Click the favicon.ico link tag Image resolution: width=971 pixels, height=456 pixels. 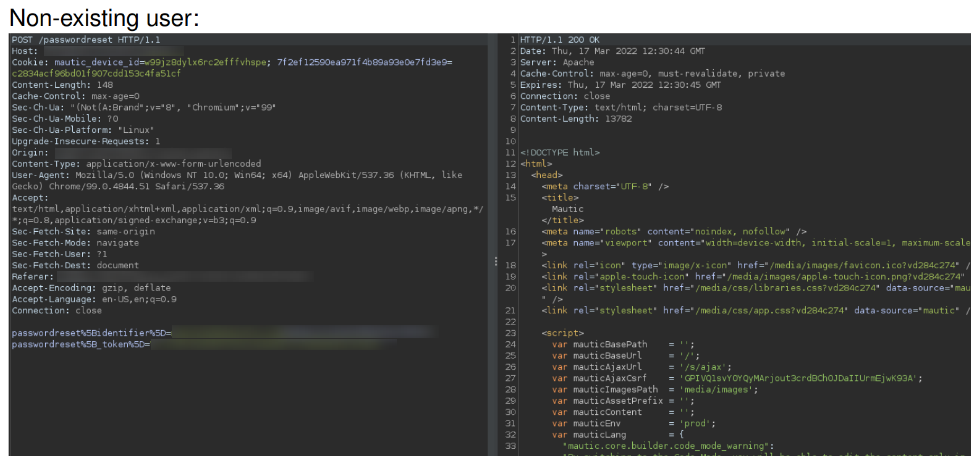point(756,265)
